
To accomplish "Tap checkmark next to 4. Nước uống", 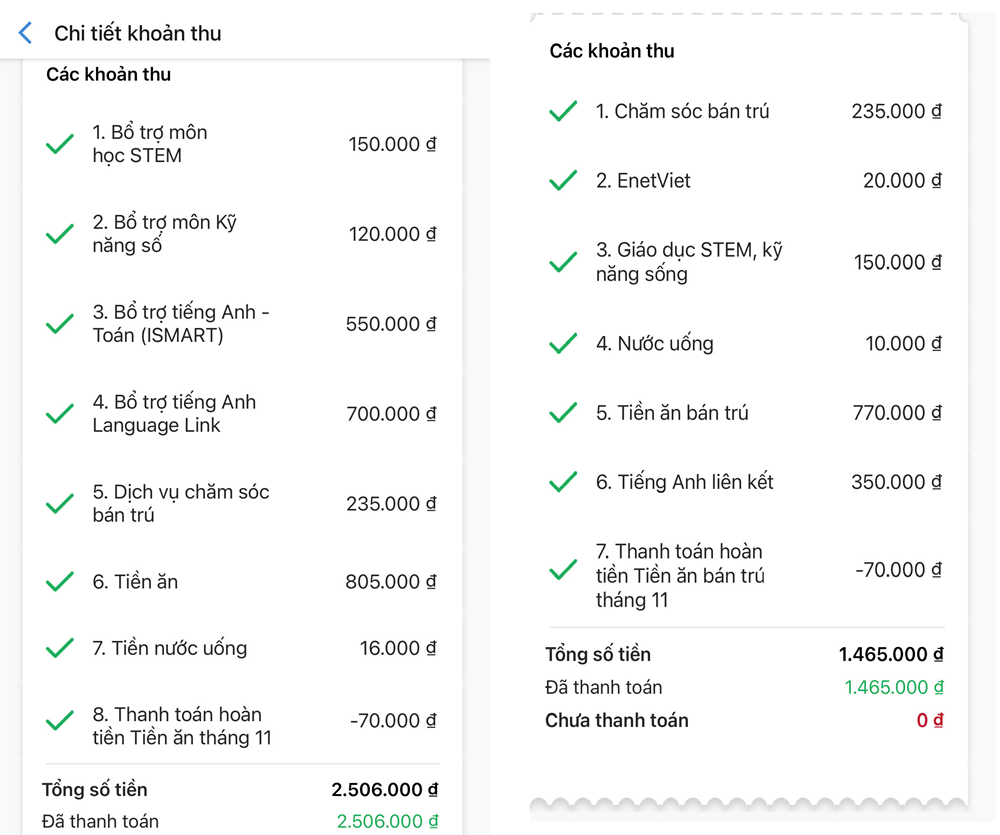I will [x=563, y=344].
